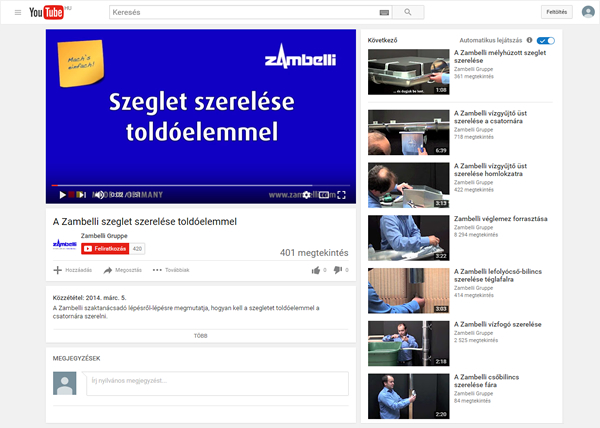Open title link Zambelli véglemez forrasztása
The image size is (600, 428).
coord(501,219)
